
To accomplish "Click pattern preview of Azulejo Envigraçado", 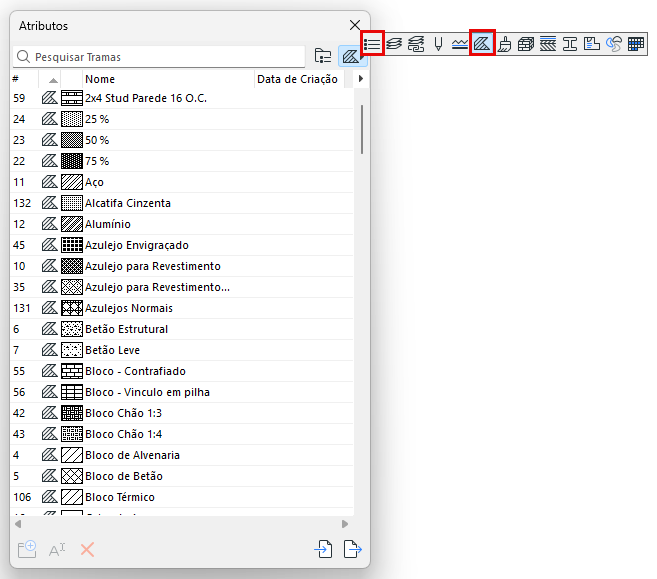I will point(72,245).
